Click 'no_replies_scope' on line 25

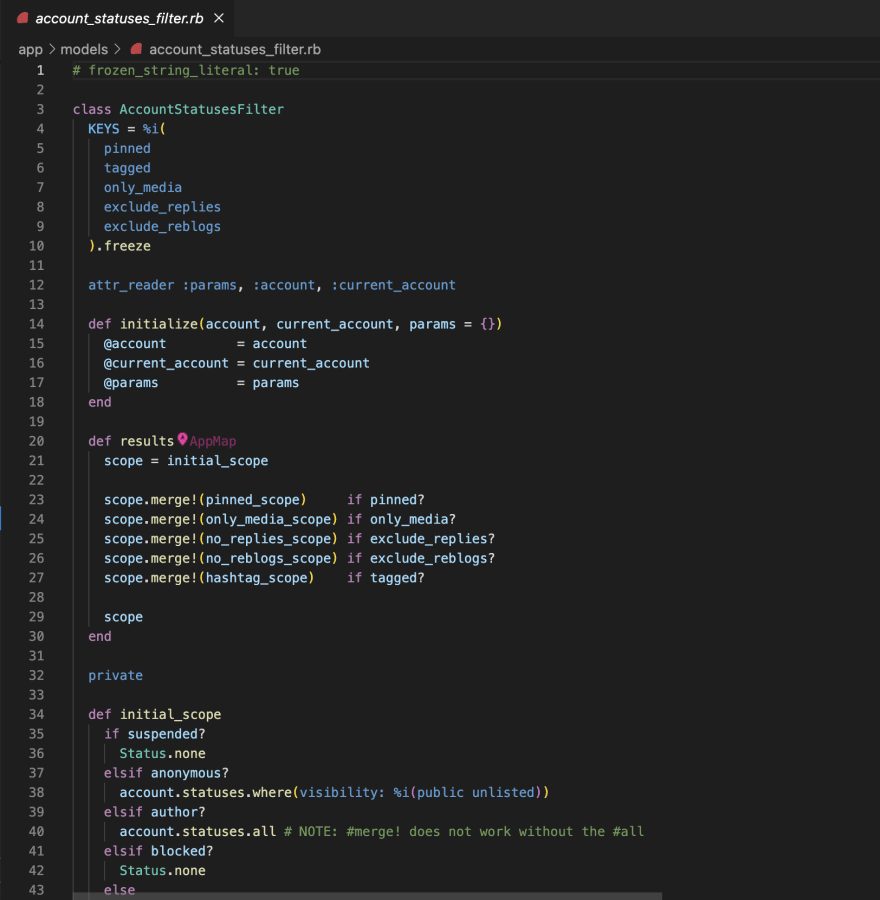(x=268, y=538)
